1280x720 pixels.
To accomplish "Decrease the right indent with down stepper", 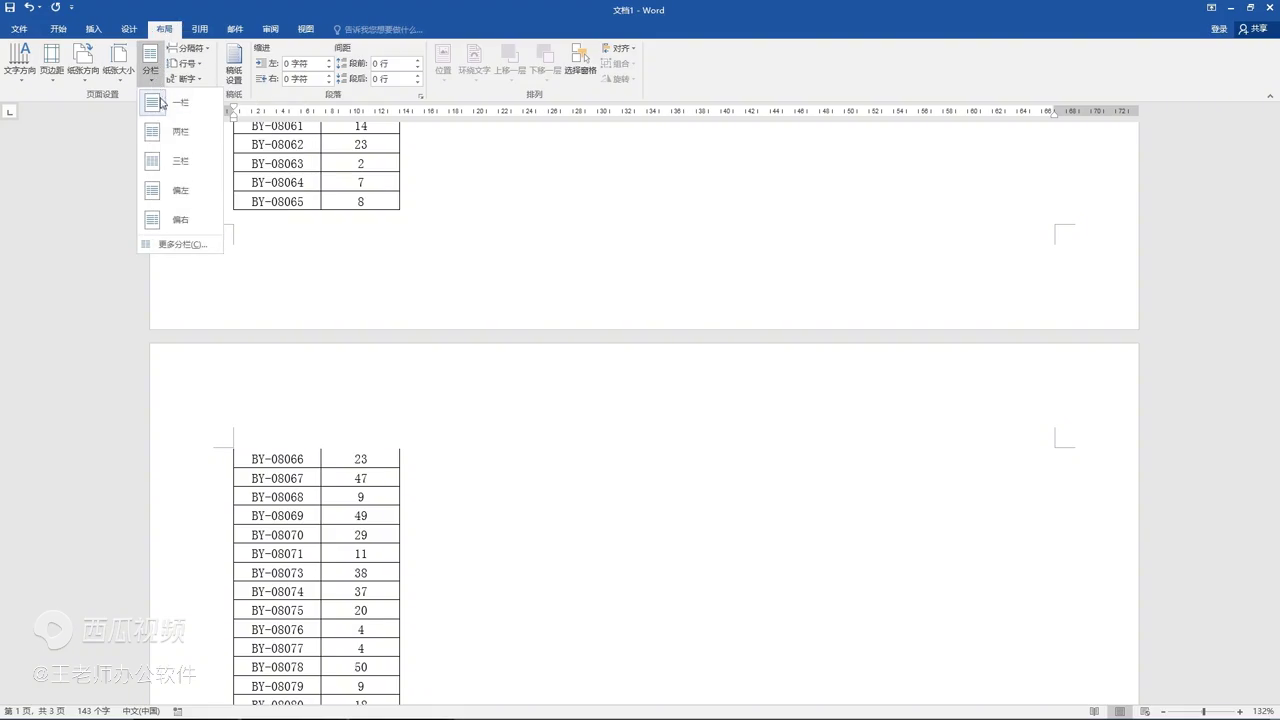I will (329, 82).
